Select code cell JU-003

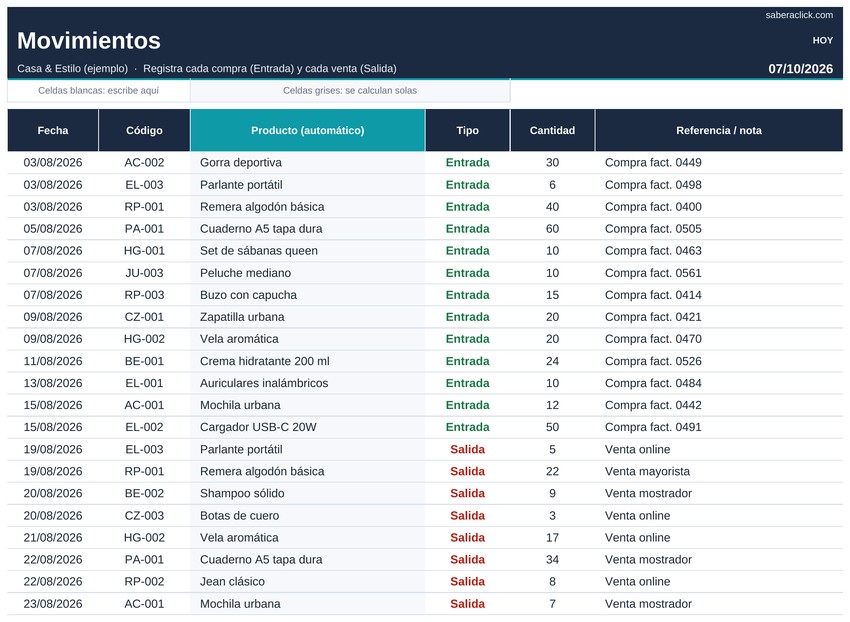pos(144,273)
